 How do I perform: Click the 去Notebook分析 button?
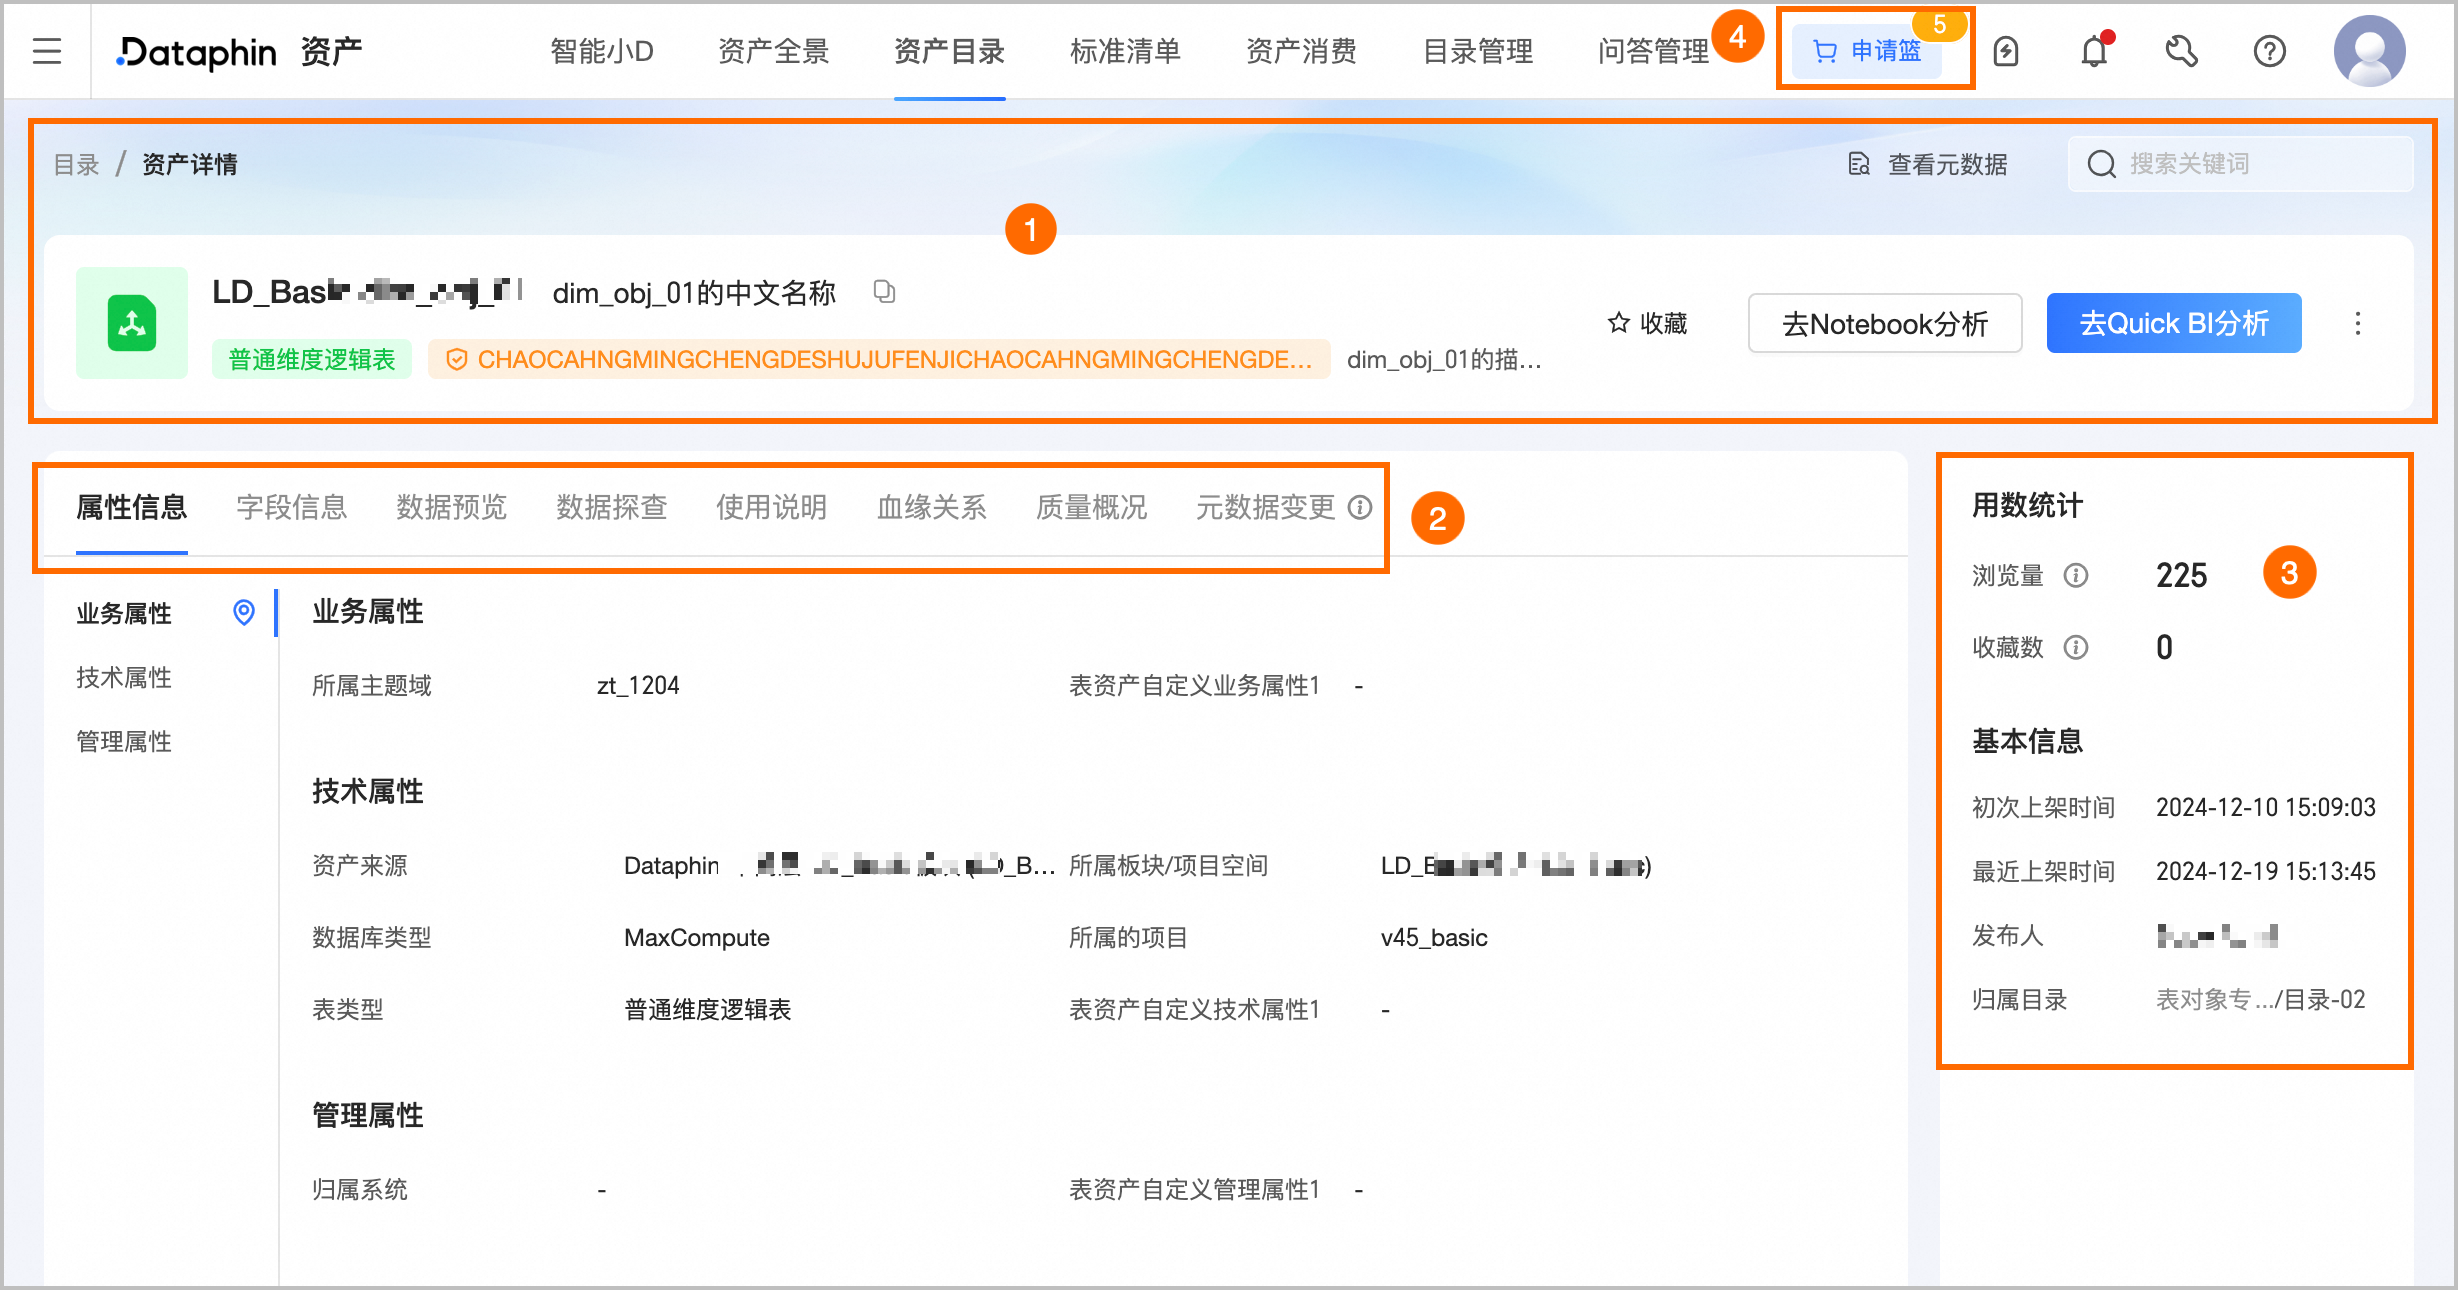click(x=1884, y=323)
